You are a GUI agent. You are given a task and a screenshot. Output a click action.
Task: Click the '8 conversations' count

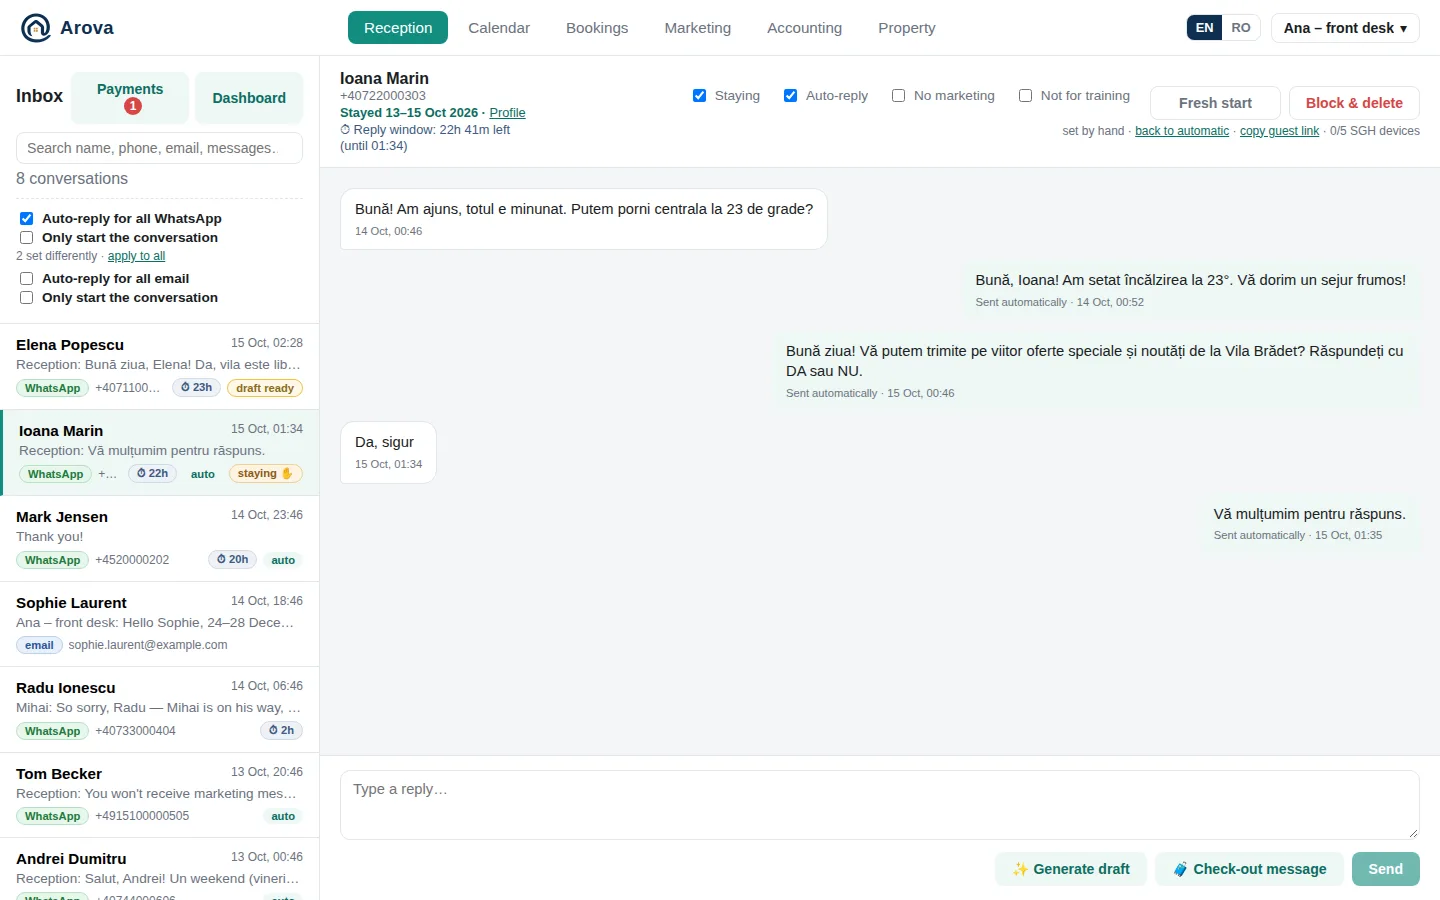(x=72, y=178)
